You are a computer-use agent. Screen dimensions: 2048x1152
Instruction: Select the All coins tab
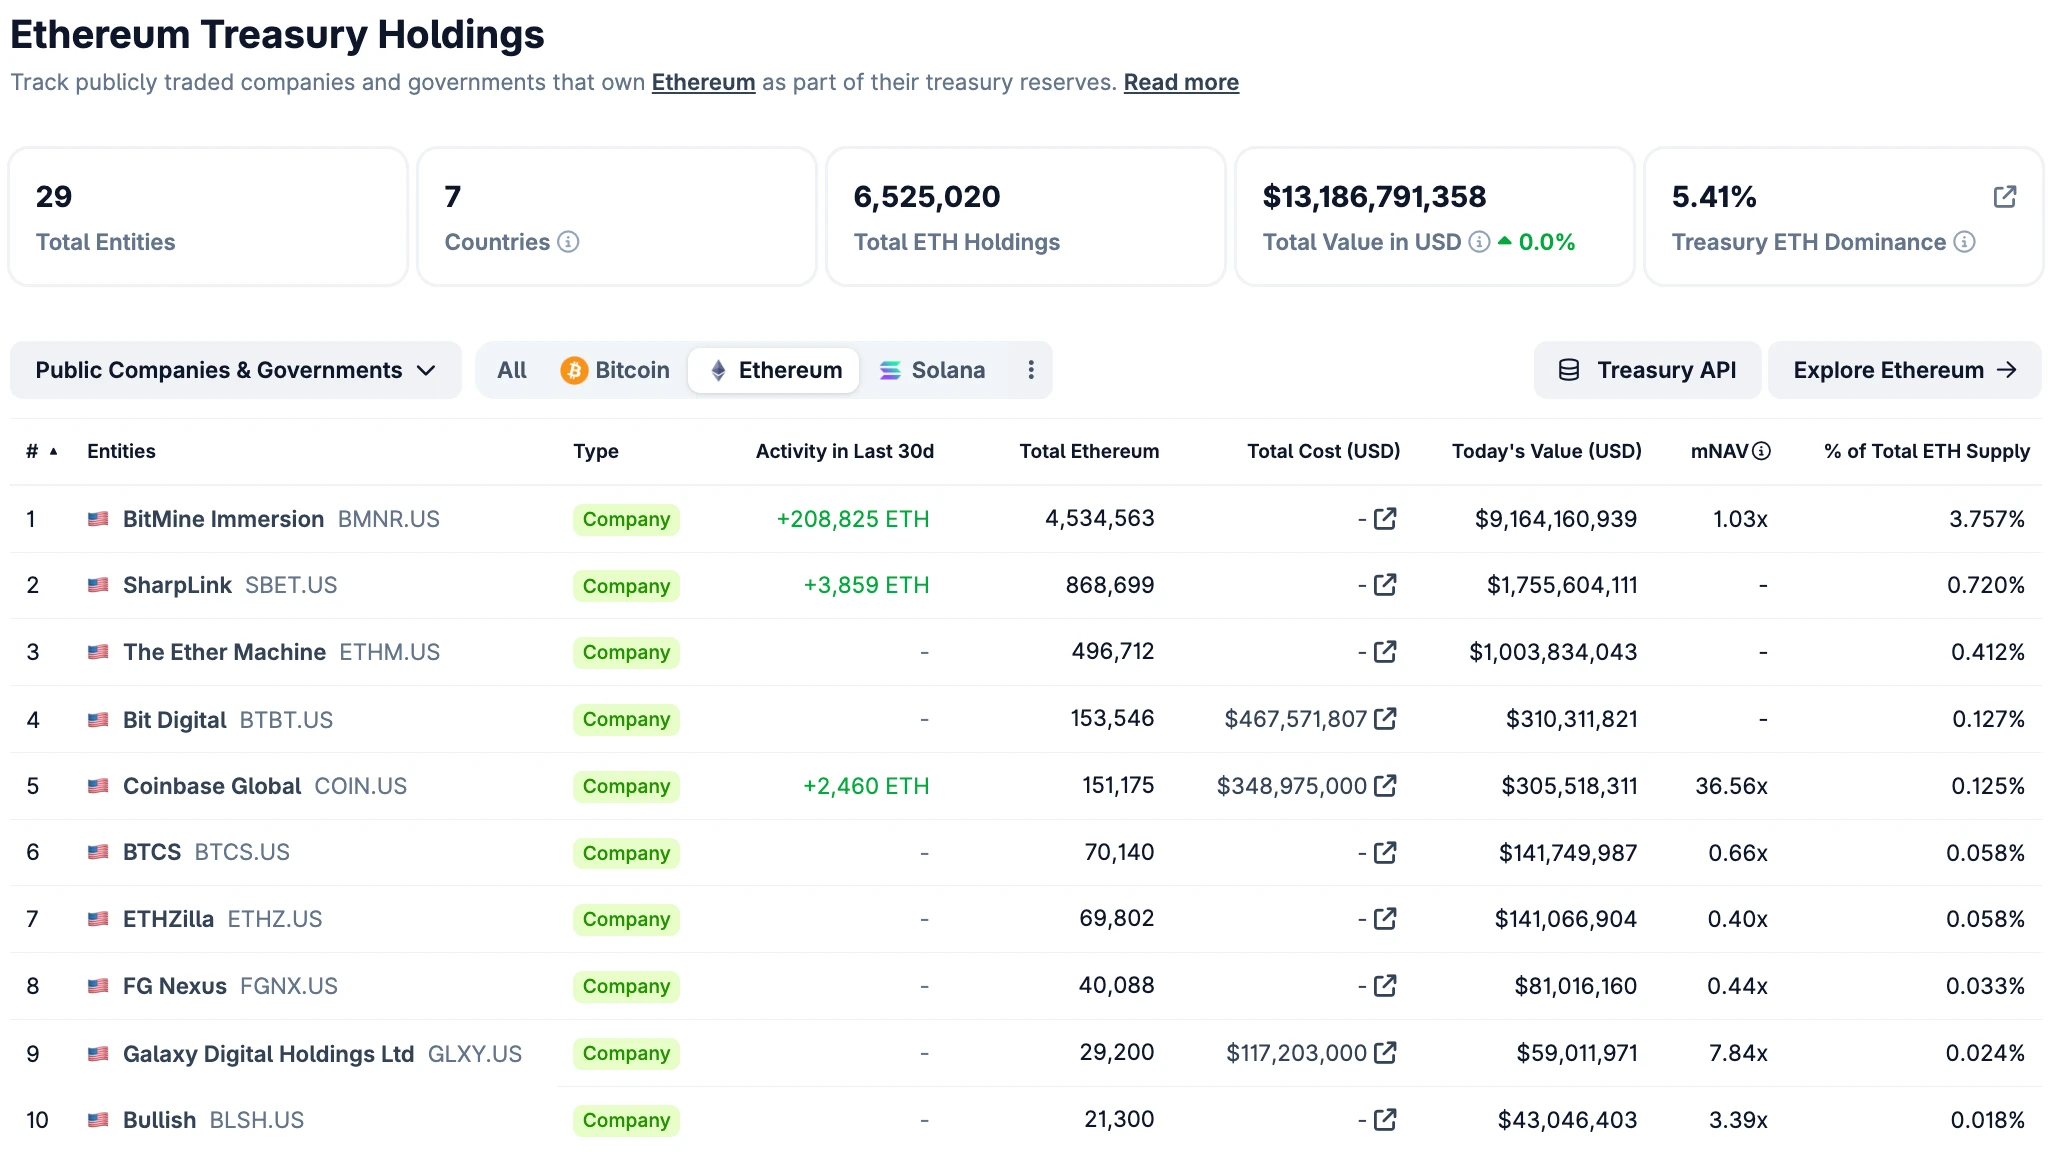click(512, 370)
